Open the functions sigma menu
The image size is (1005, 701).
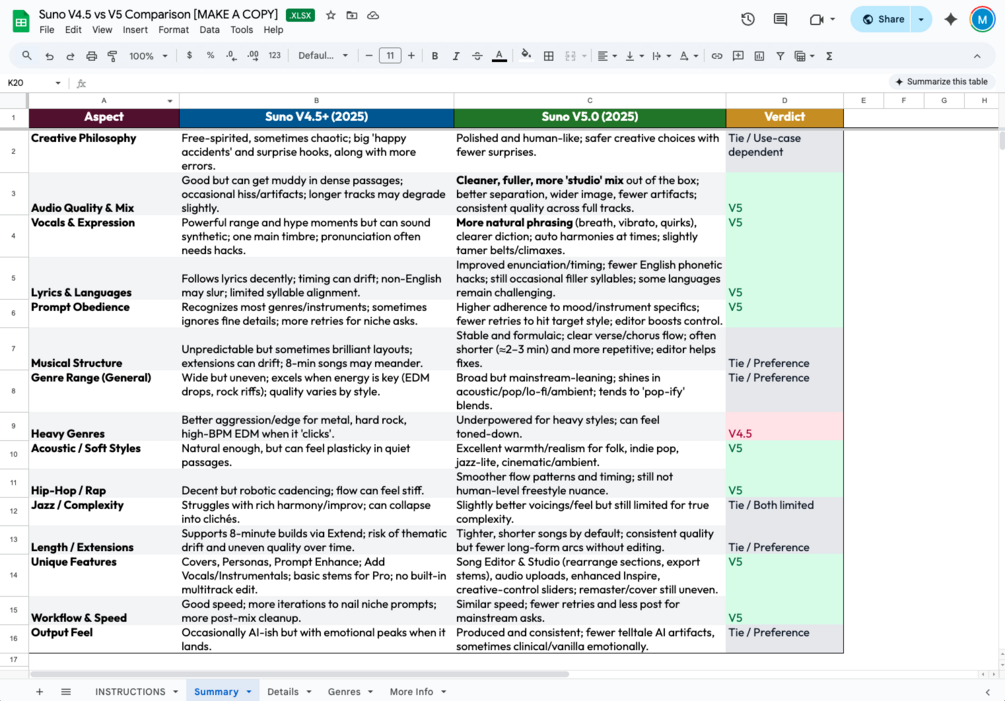tap(829, 56)
